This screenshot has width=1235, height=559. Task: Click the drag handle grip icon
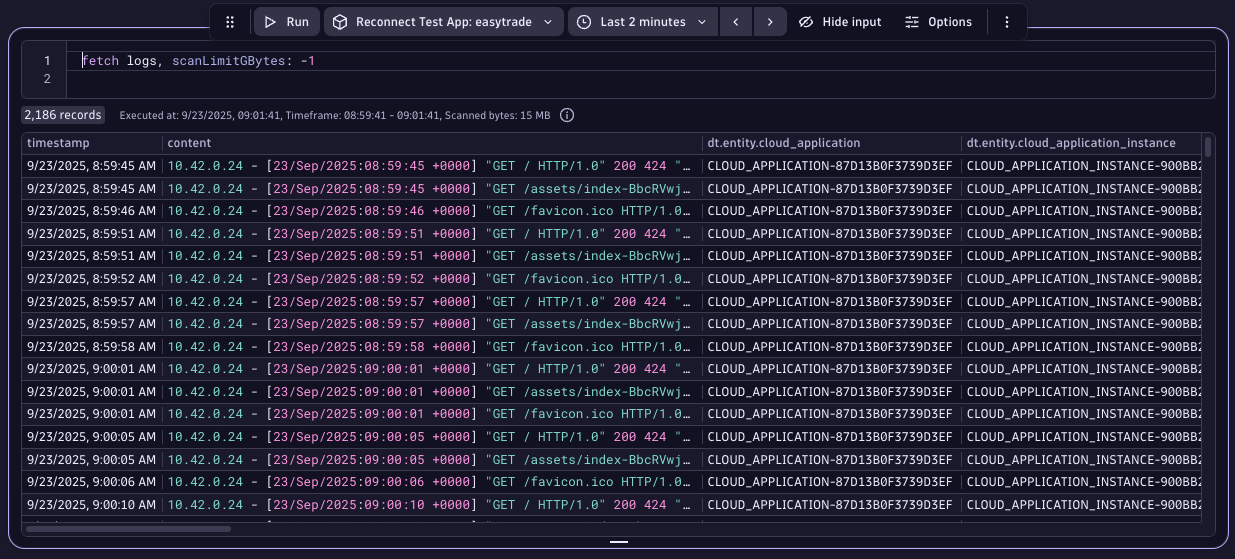pyautogui.click(x=230, y=22)
